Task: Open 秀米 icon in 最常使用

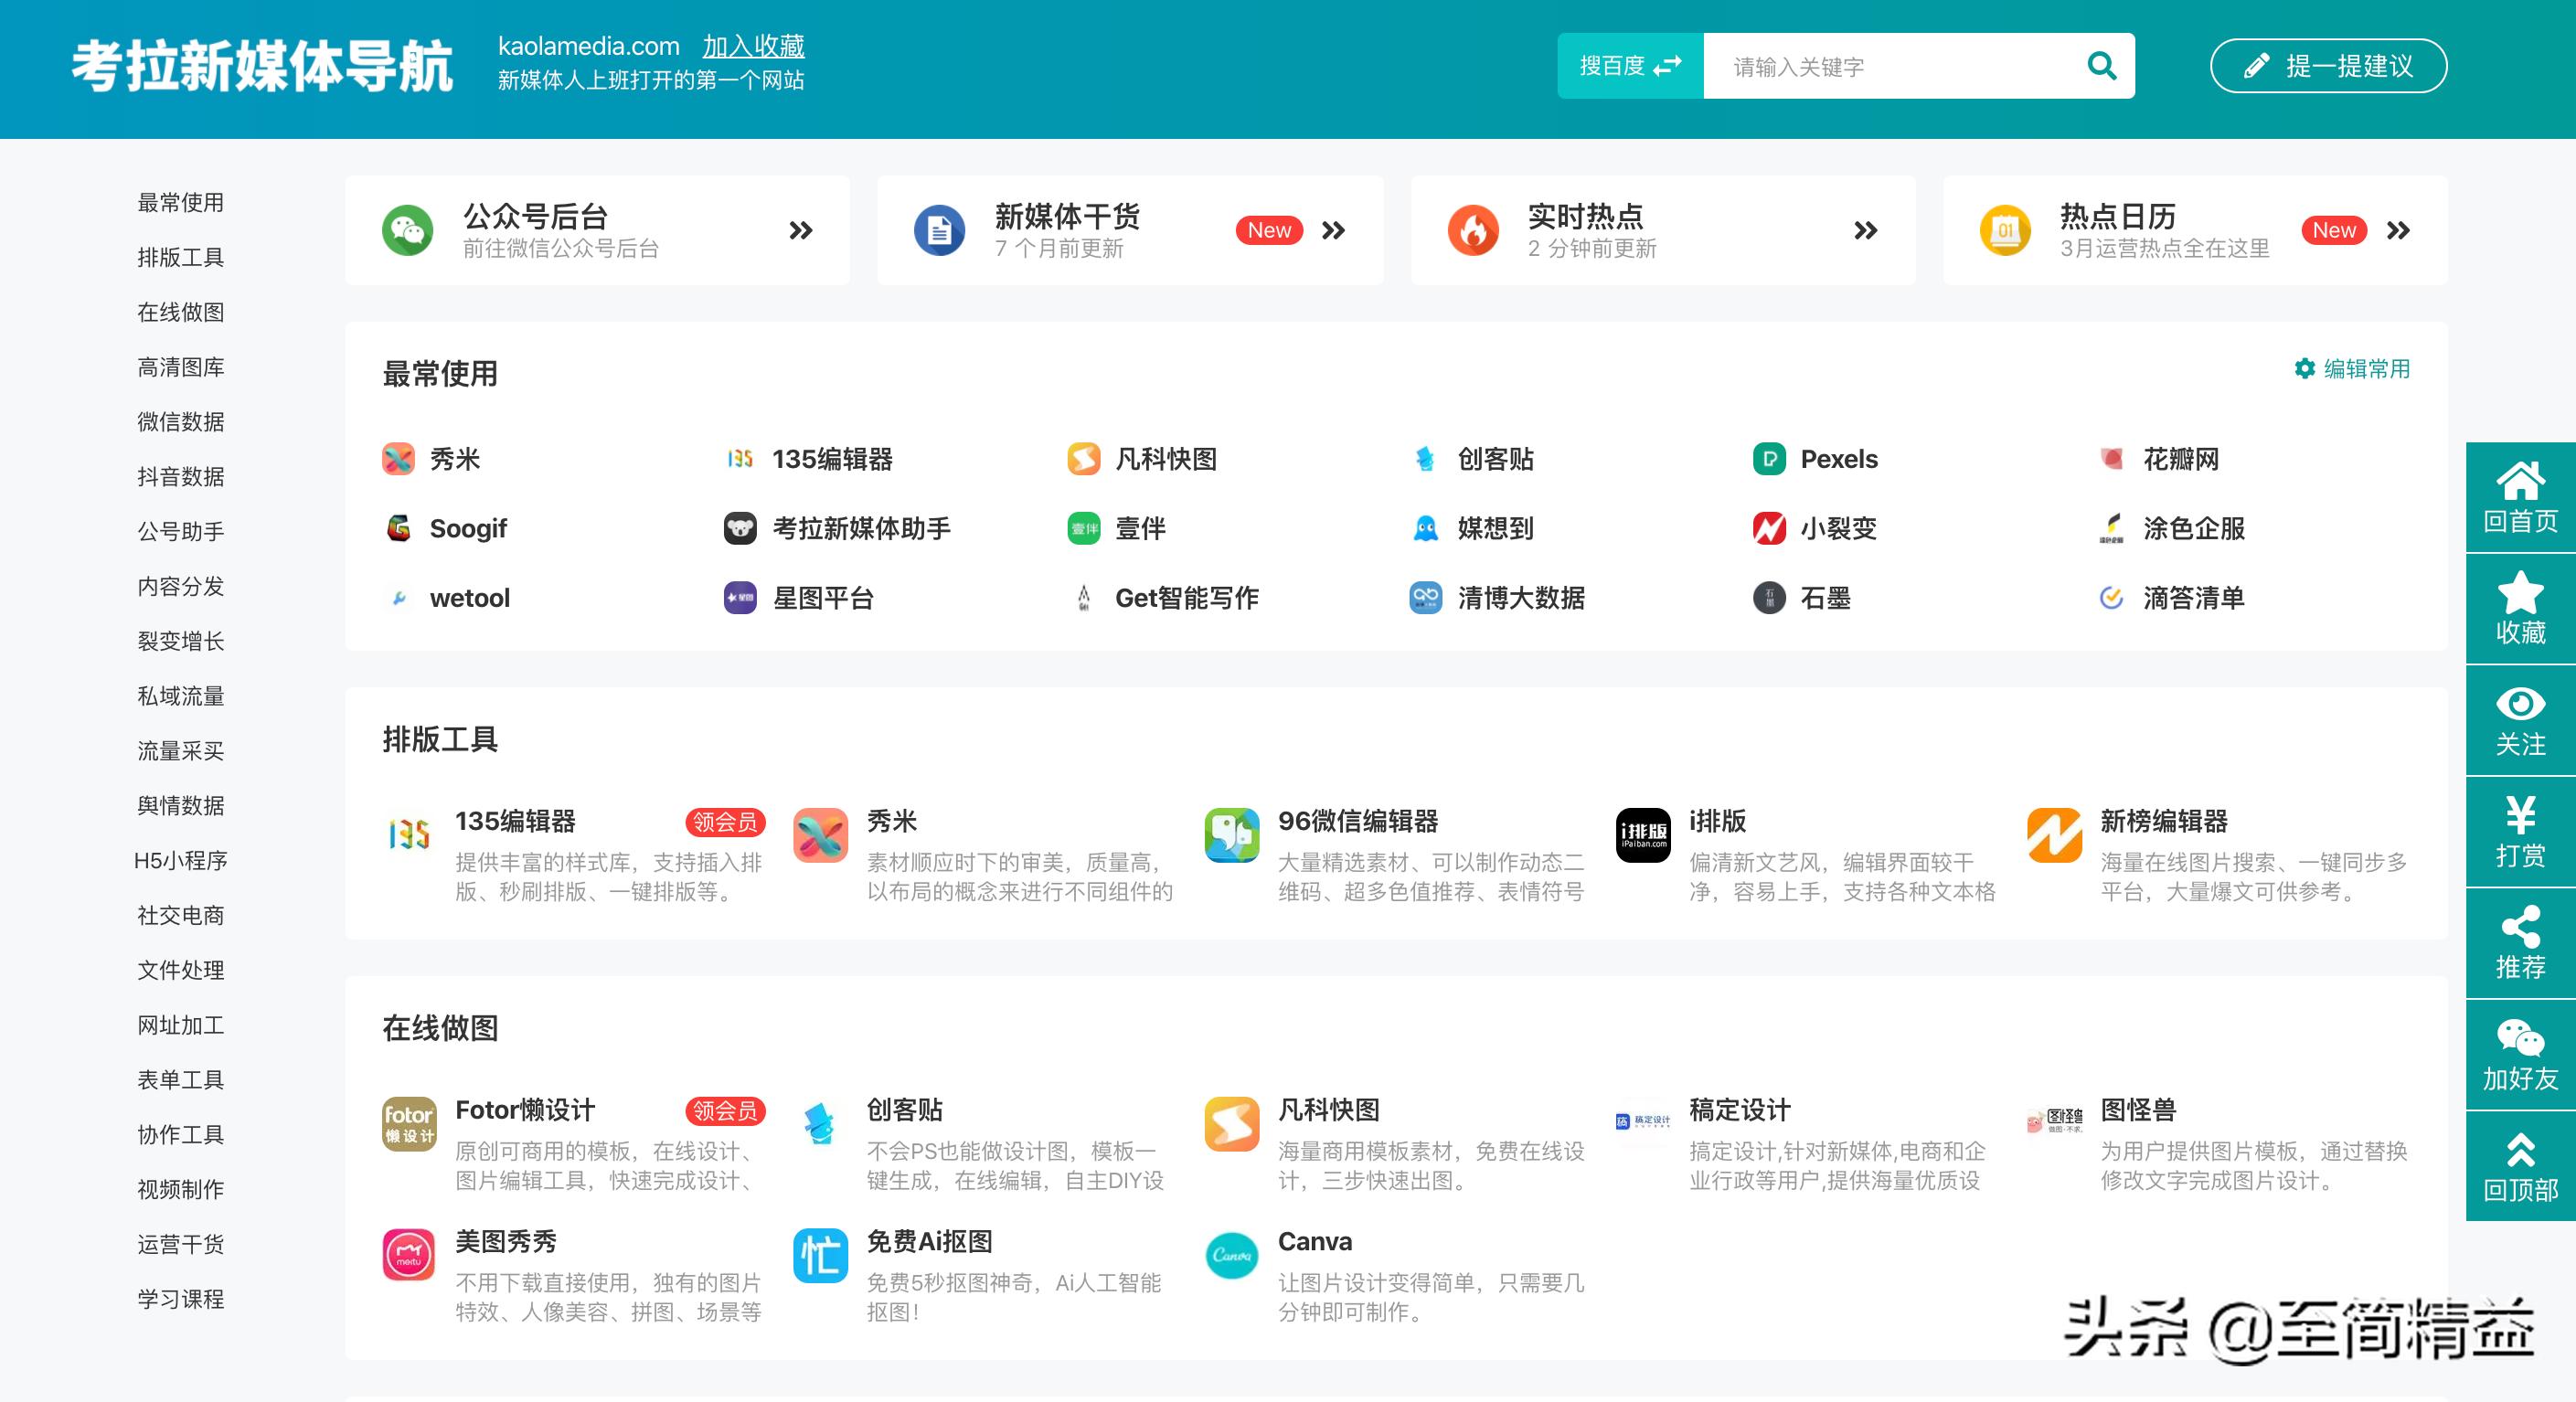Action: [398, 459]
